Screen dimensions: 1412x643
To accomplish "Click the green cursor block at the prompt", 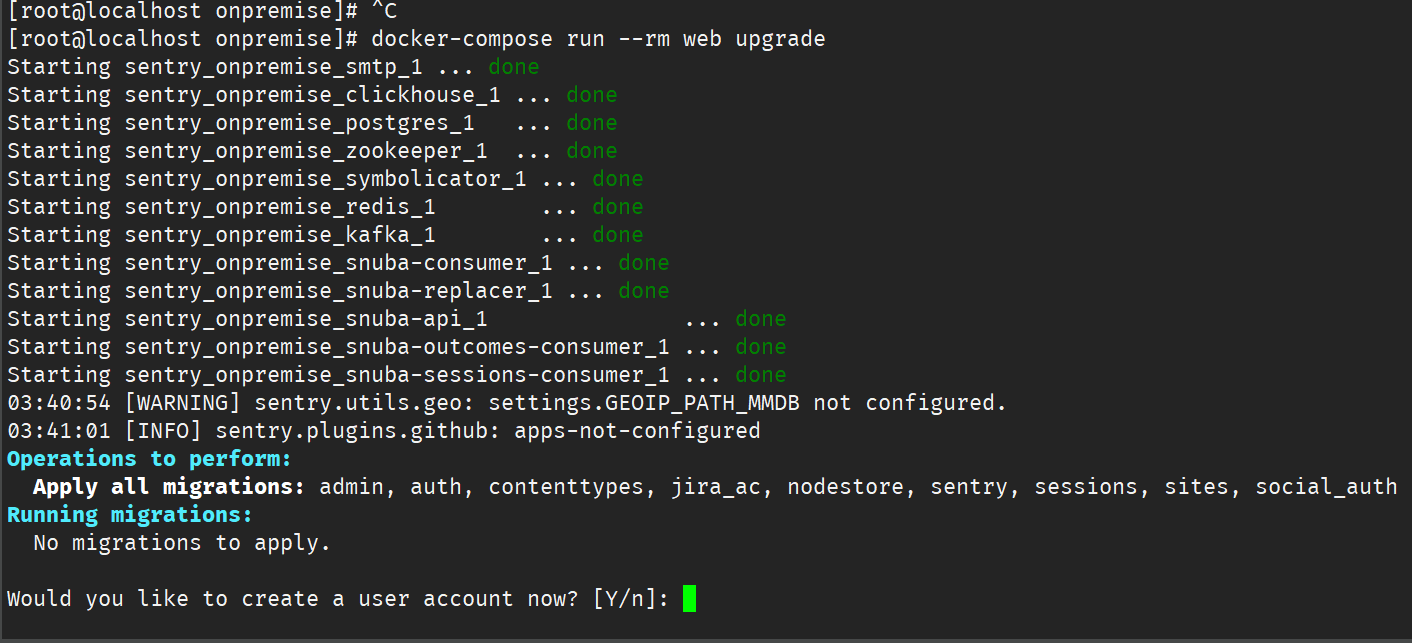I will click(689, 599).
